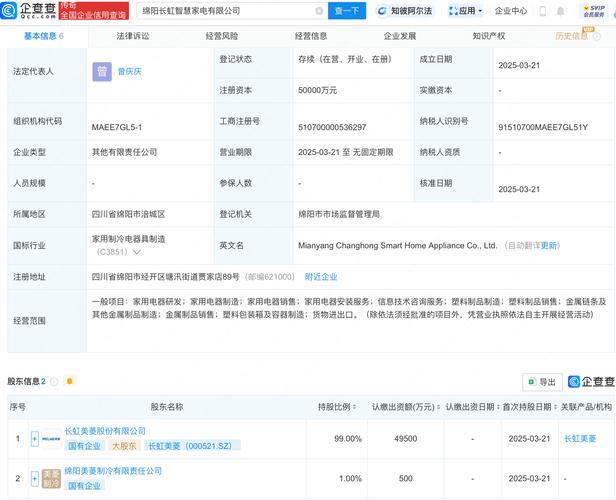616x500 pixels.
Task: Clear the search box with the X icon
Action: 319,11
